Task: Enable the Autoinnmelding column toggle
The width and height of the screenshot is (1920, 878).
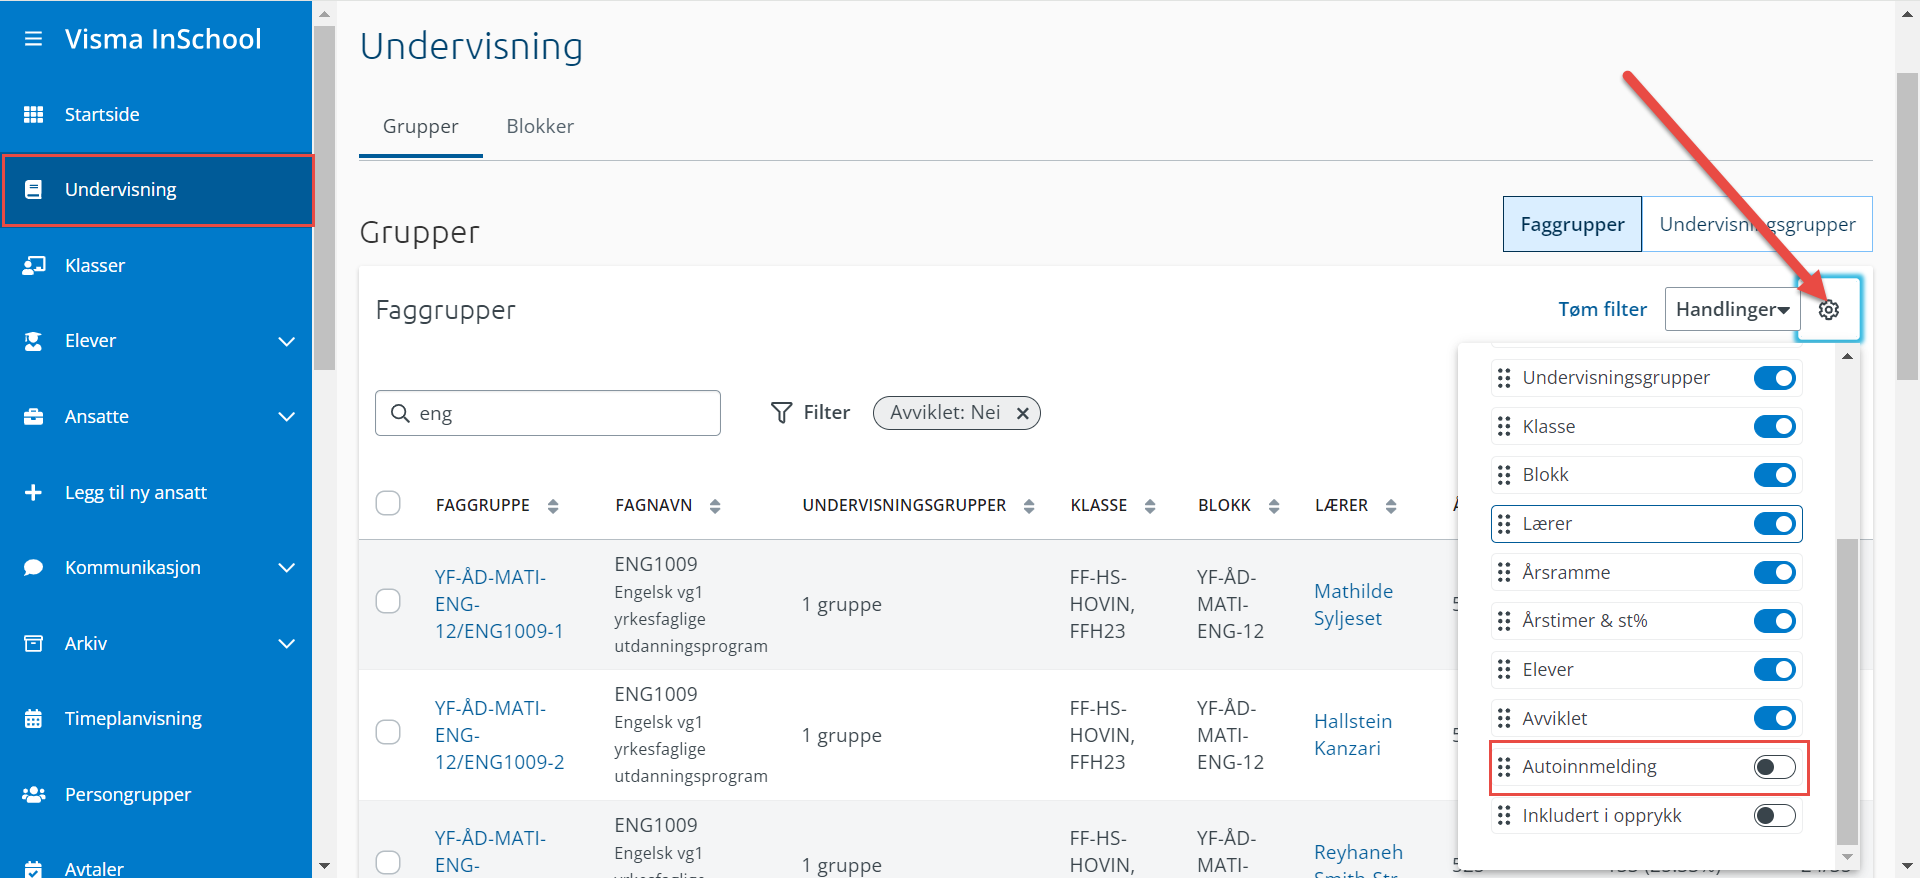Action: 1774,767
